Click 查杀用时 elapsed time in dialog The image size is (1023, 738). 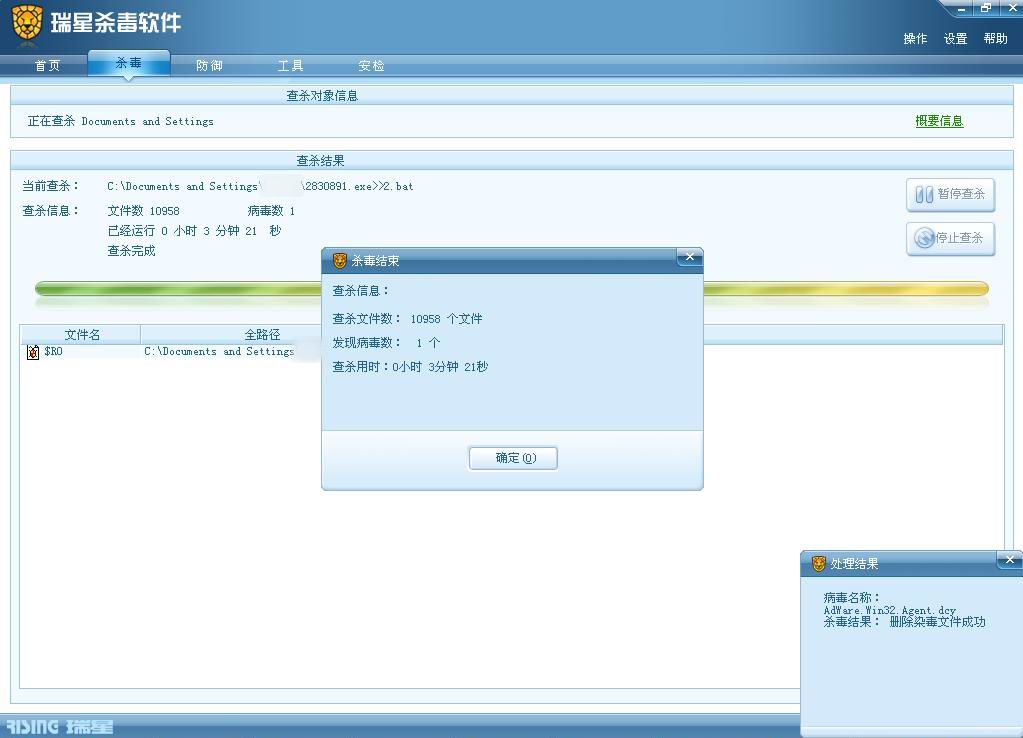click(410, 367)
